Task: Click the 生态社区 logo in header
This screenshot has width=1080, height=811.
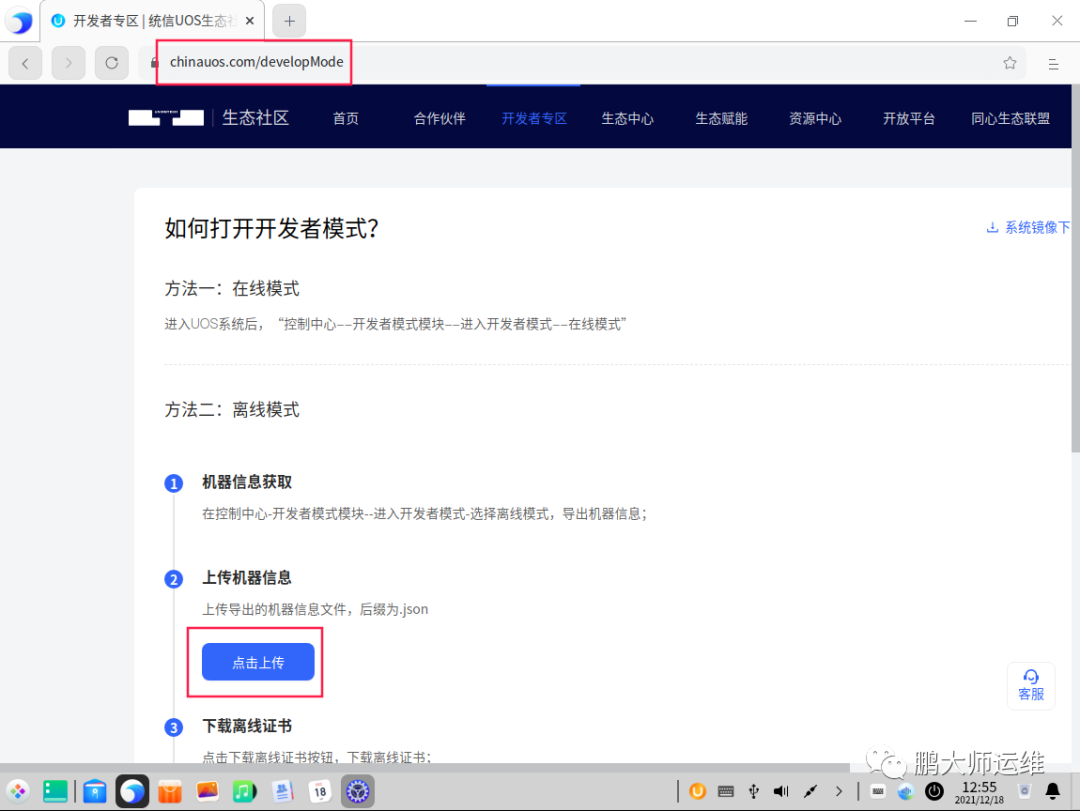Action: [x=209, y=118]
